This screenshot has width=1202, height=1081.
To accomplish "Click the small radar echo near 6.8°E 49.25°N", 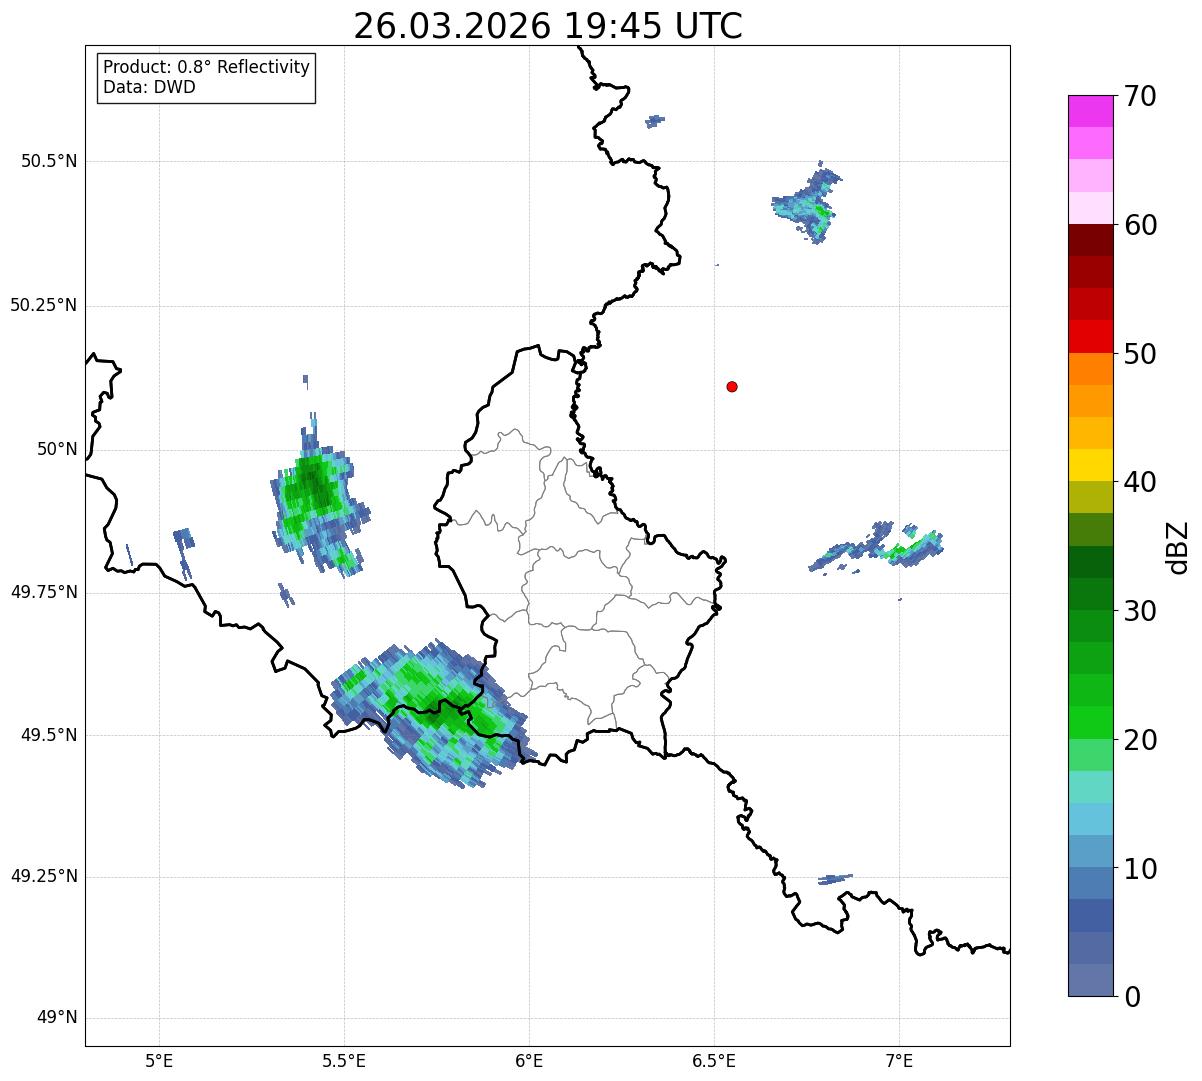I will (835, 879).
